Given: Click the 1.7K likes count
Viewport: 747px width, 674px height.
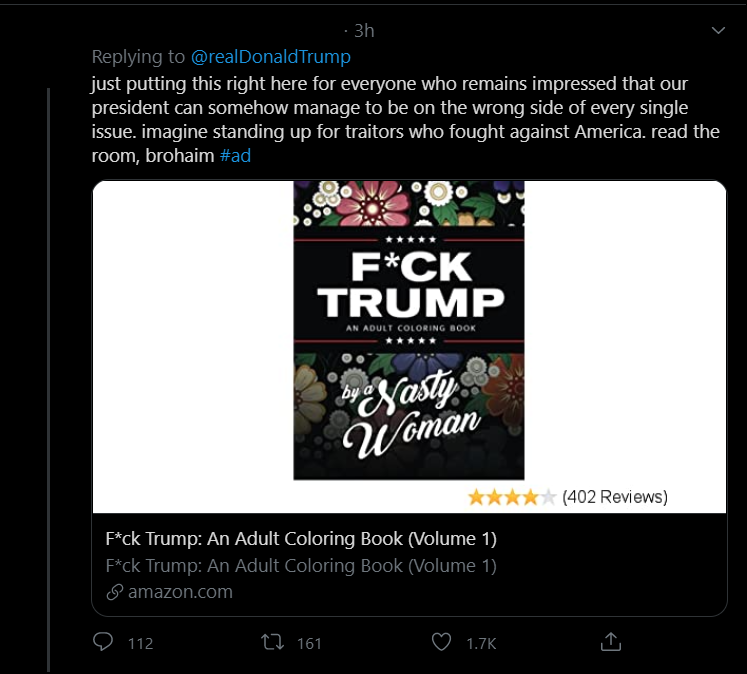Looking at the screenshot, I should click(481, 643).
